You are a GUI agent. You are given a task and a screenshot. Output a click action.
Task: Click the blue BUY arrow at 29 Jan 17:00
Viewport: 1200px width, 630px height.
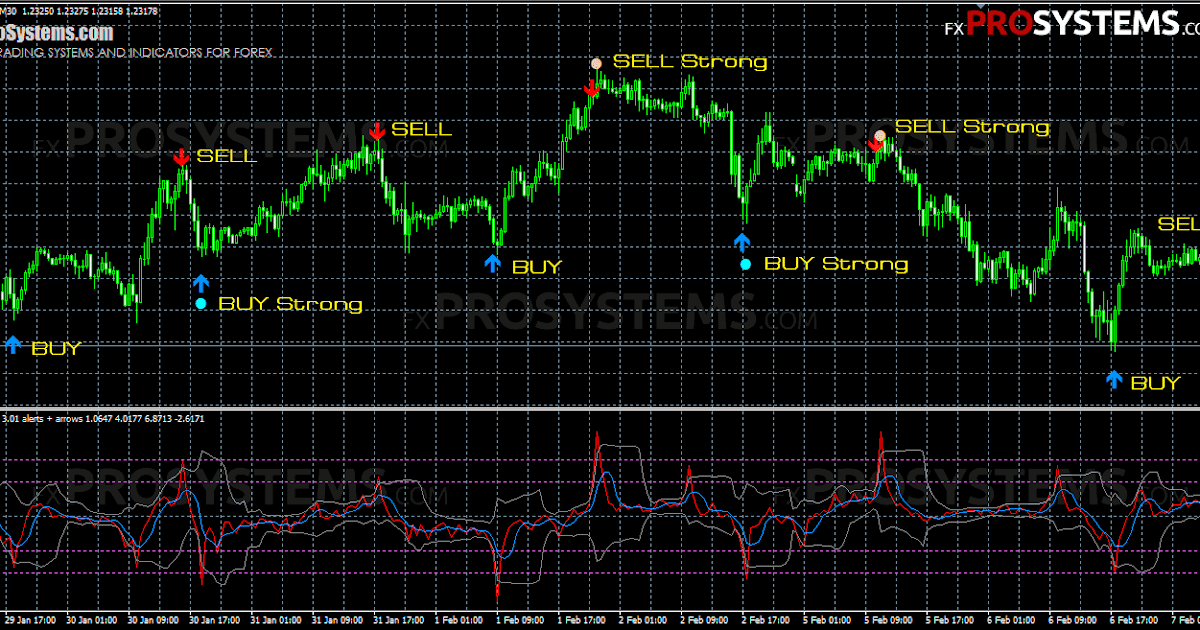13,345
